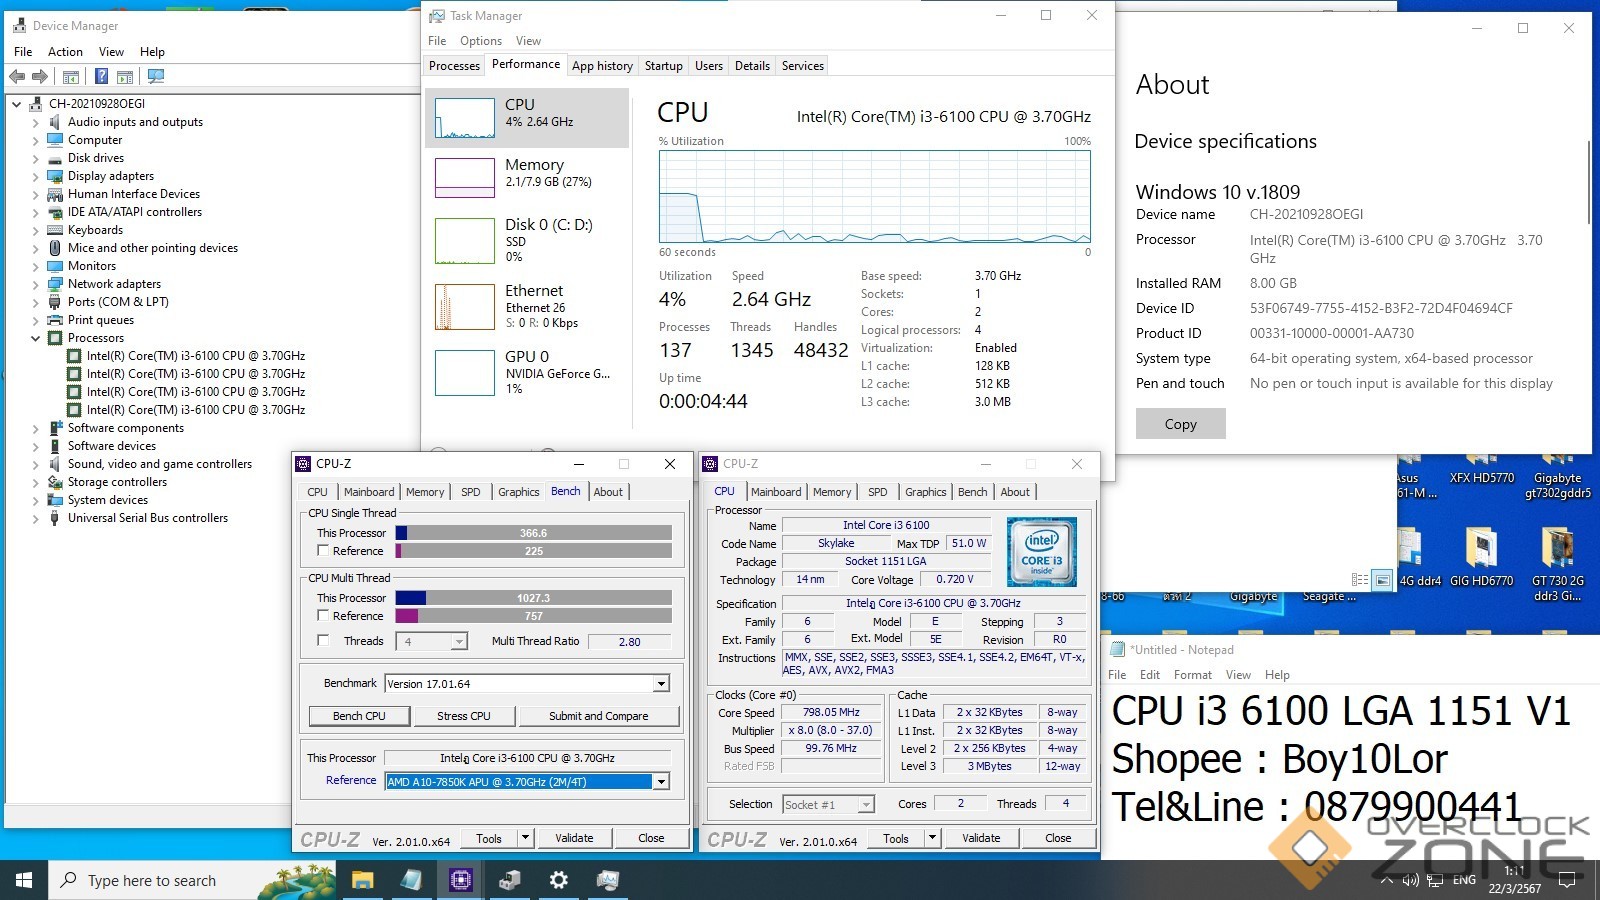Open Settings gear icon in taskbar

point(559,880)
